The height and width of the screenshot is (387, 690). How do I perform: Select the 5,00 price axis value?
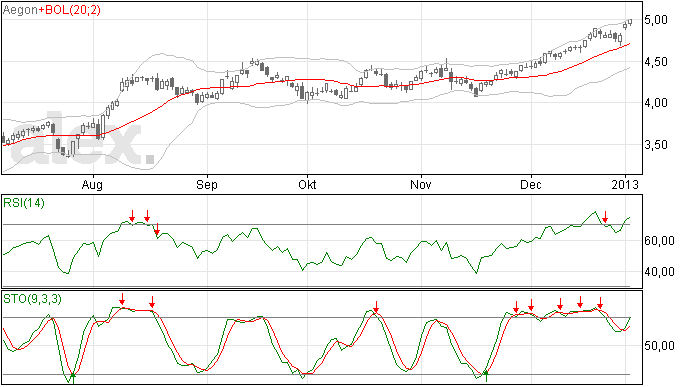click(656, 20)
